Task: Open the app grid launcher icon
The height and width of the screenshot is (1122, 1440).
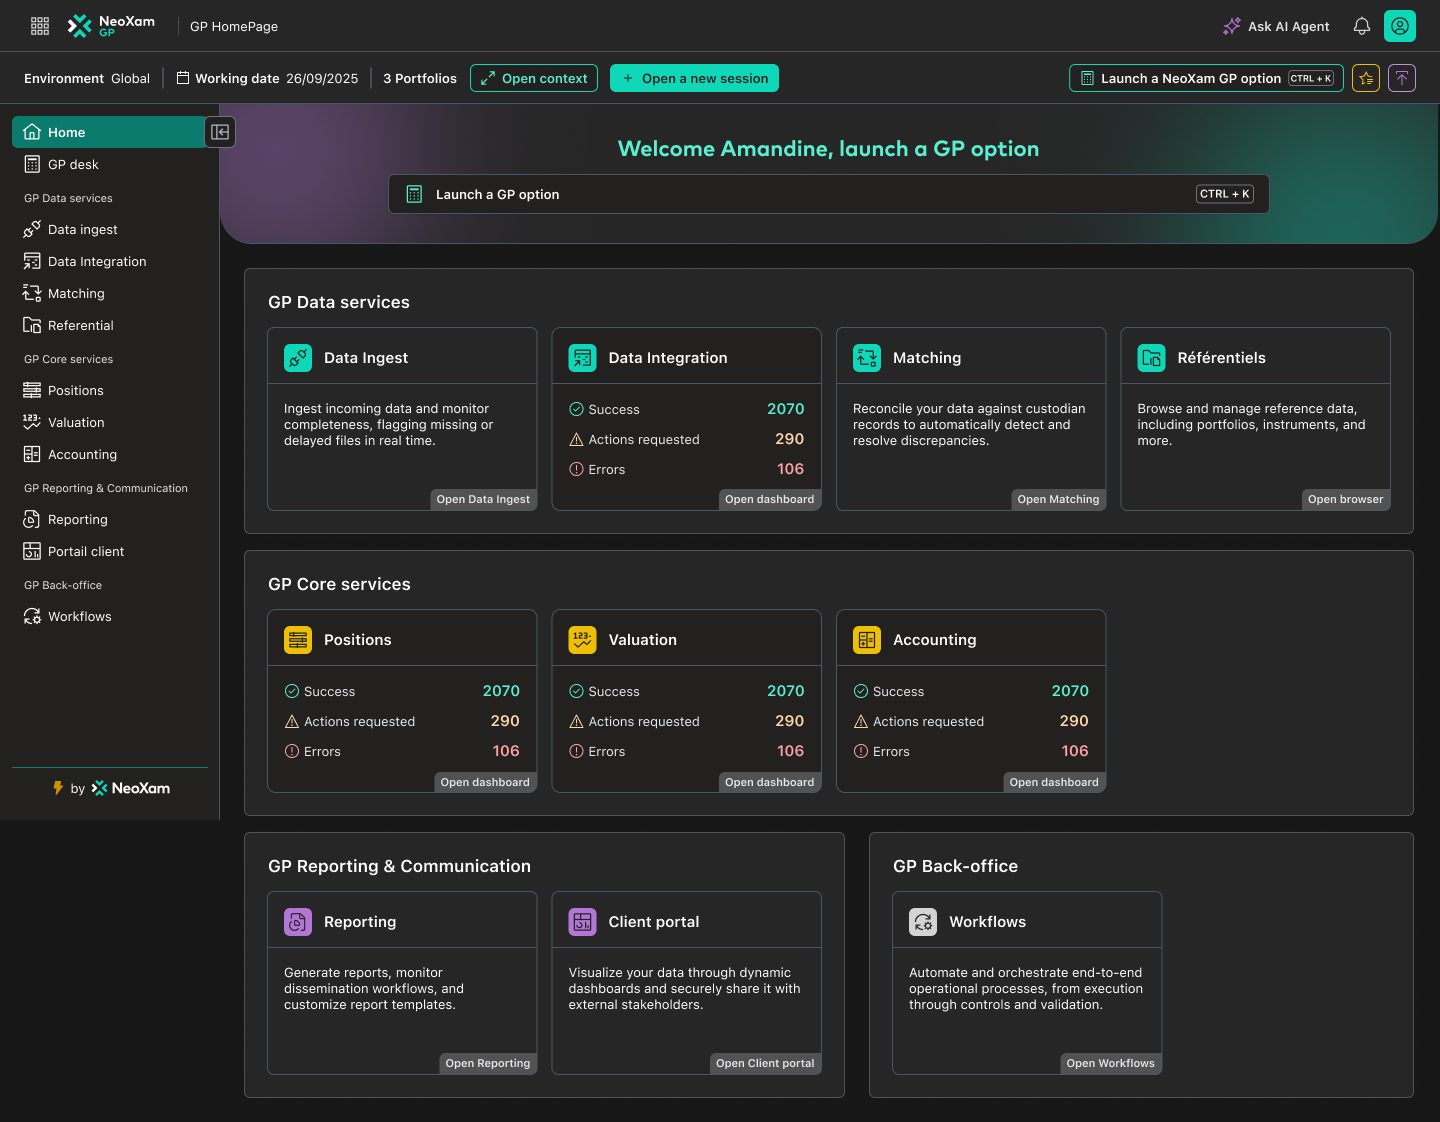Action: click(x=40, y=26)
